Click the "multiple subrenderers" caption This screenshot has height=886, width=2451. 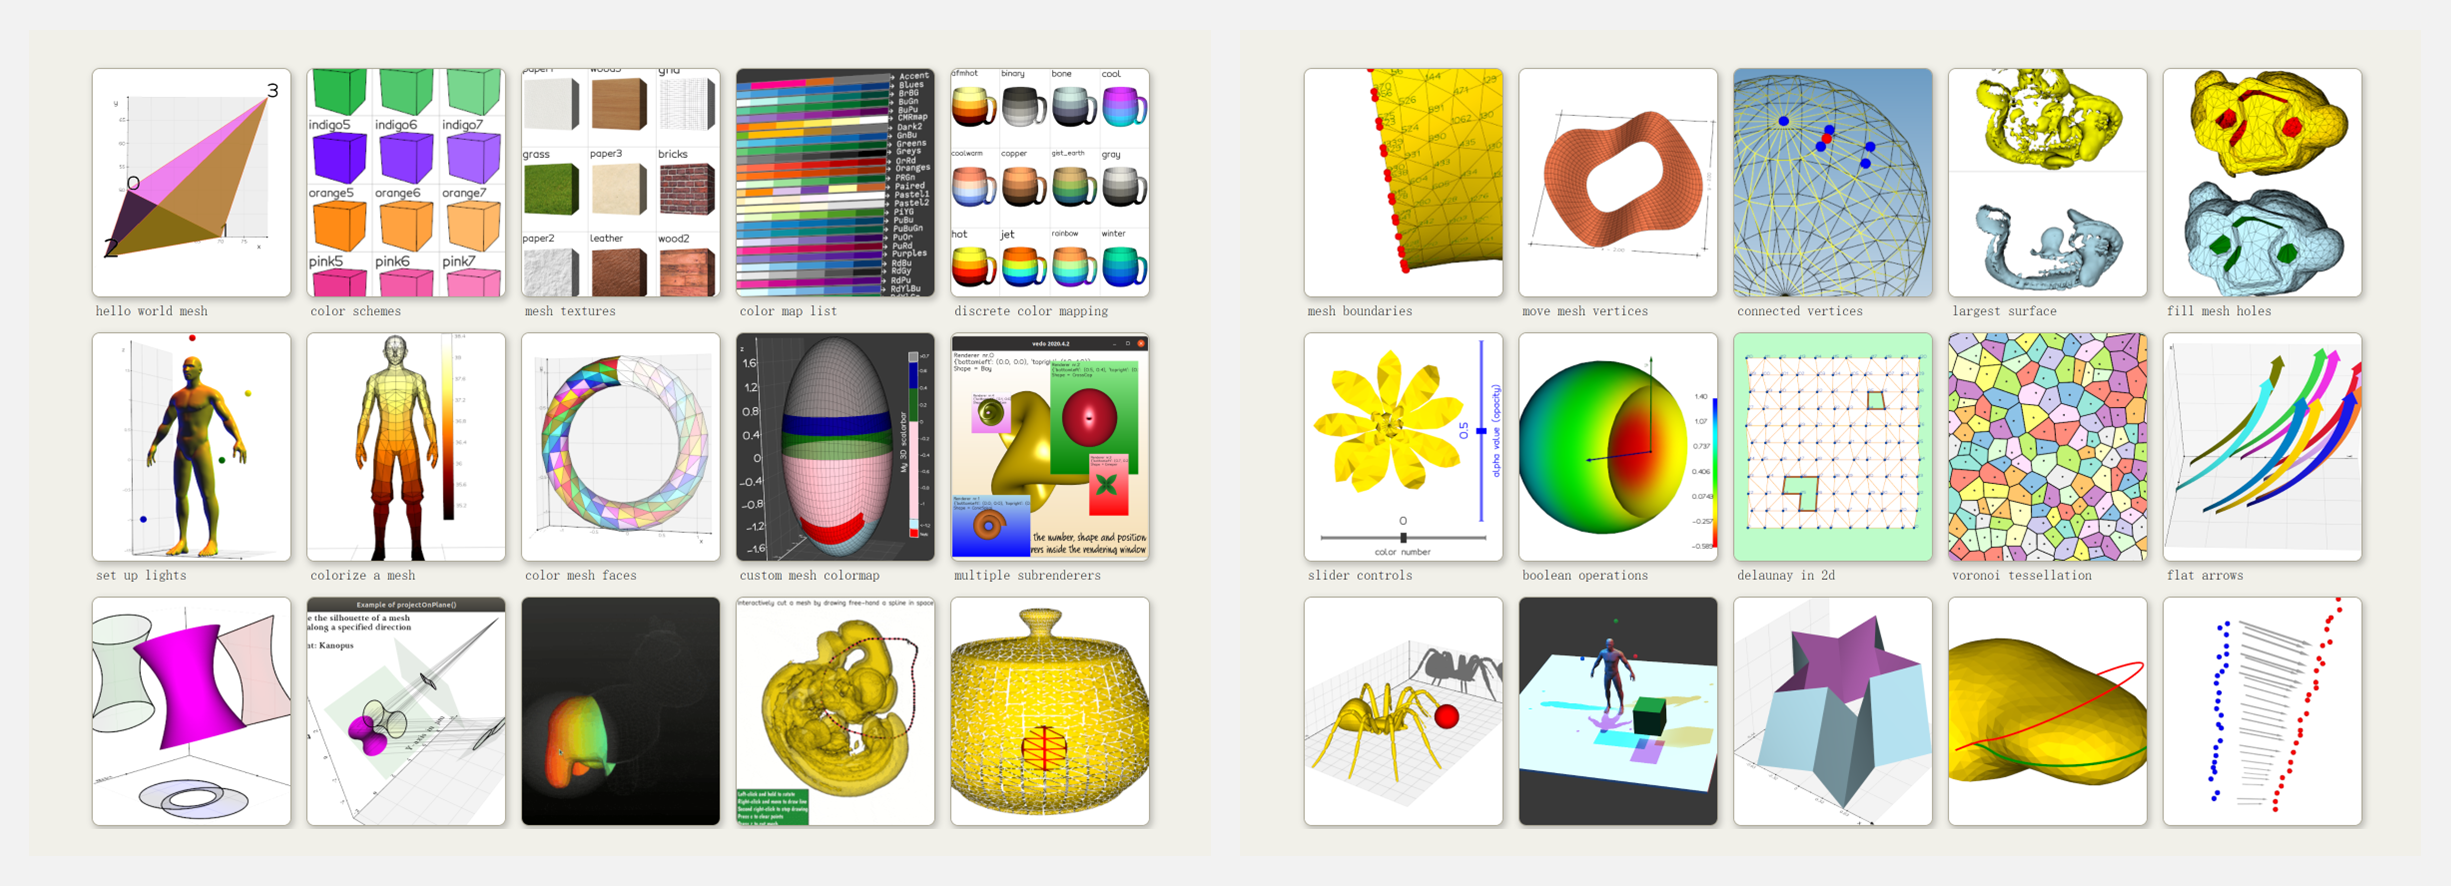click(1028, 575)
